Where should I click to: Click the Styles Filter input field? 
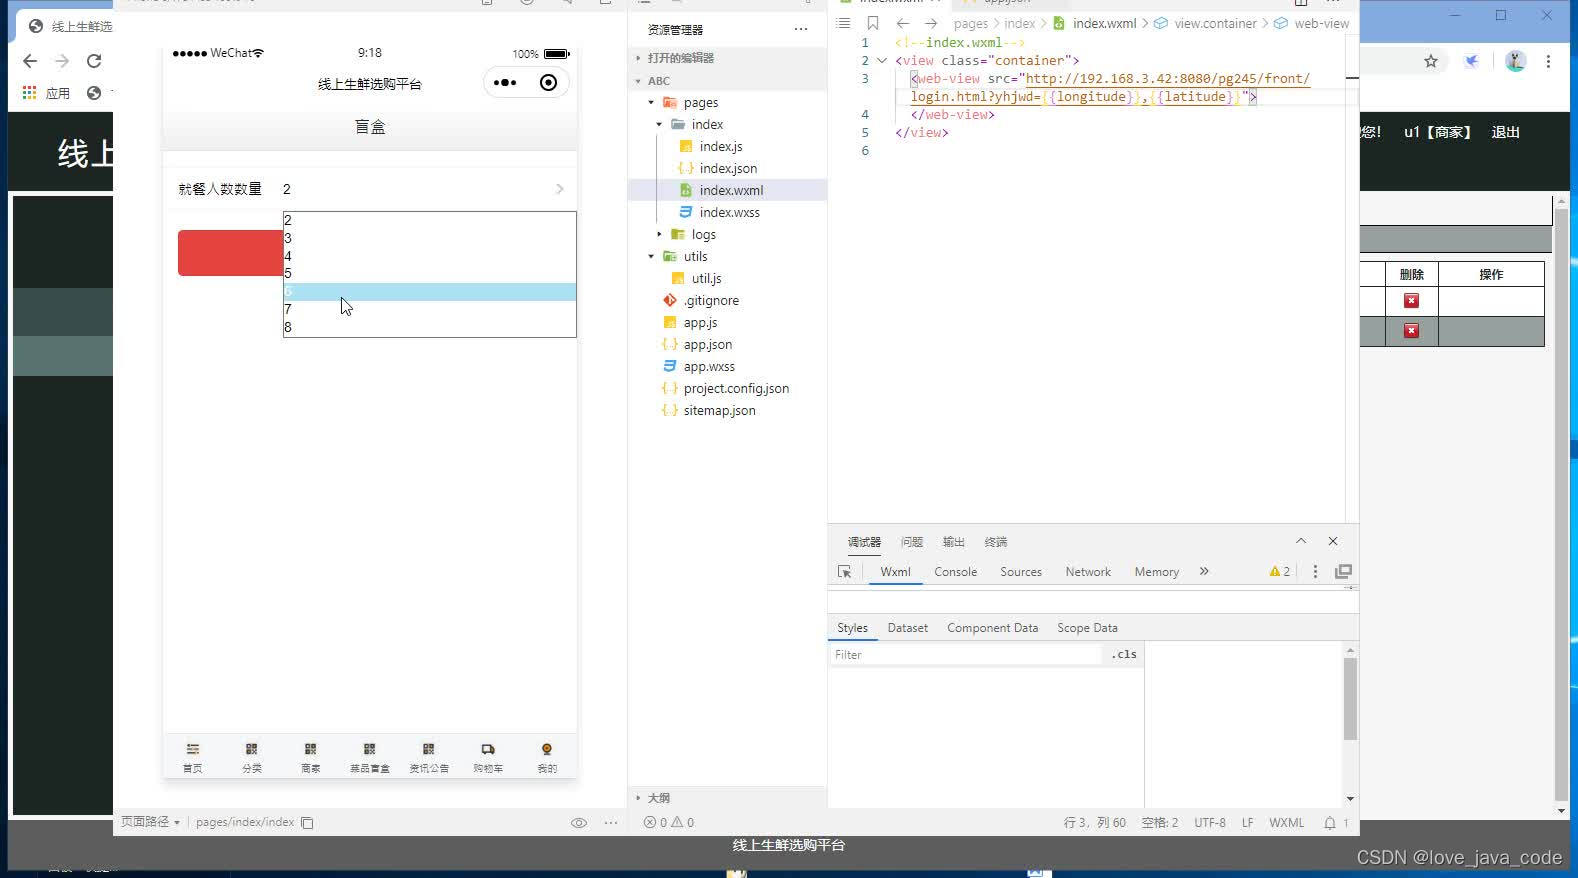[965, 655]
